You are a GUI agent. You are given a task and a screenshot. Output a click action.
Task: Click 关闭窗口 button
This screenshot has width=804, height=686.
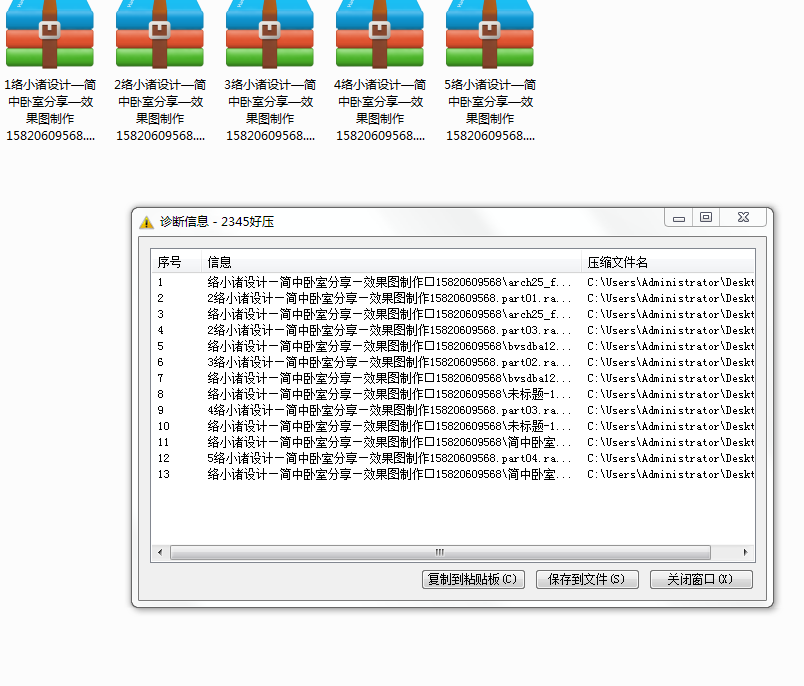(701, 579)
